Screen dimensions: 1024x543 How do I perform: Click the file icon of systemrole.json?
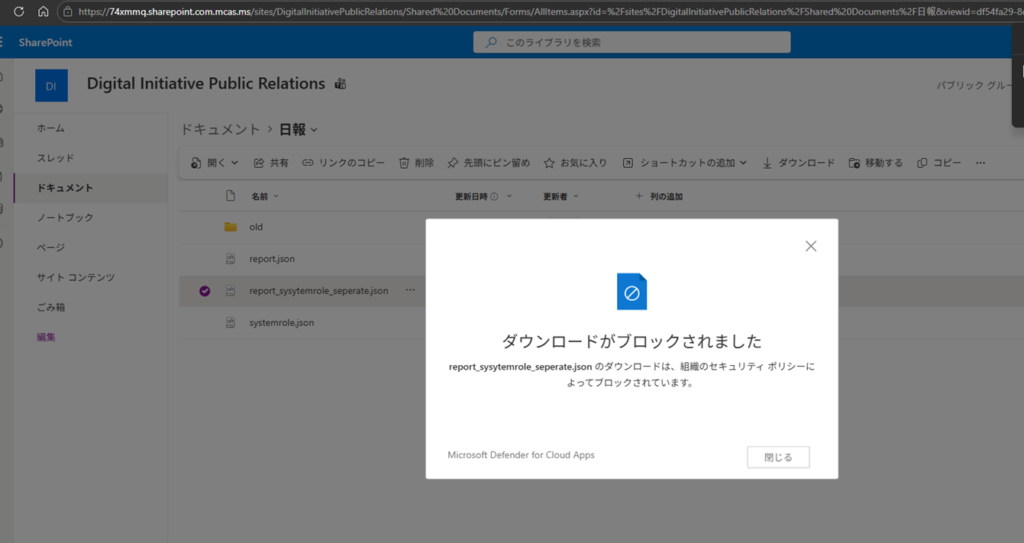(x=230, y=323)
